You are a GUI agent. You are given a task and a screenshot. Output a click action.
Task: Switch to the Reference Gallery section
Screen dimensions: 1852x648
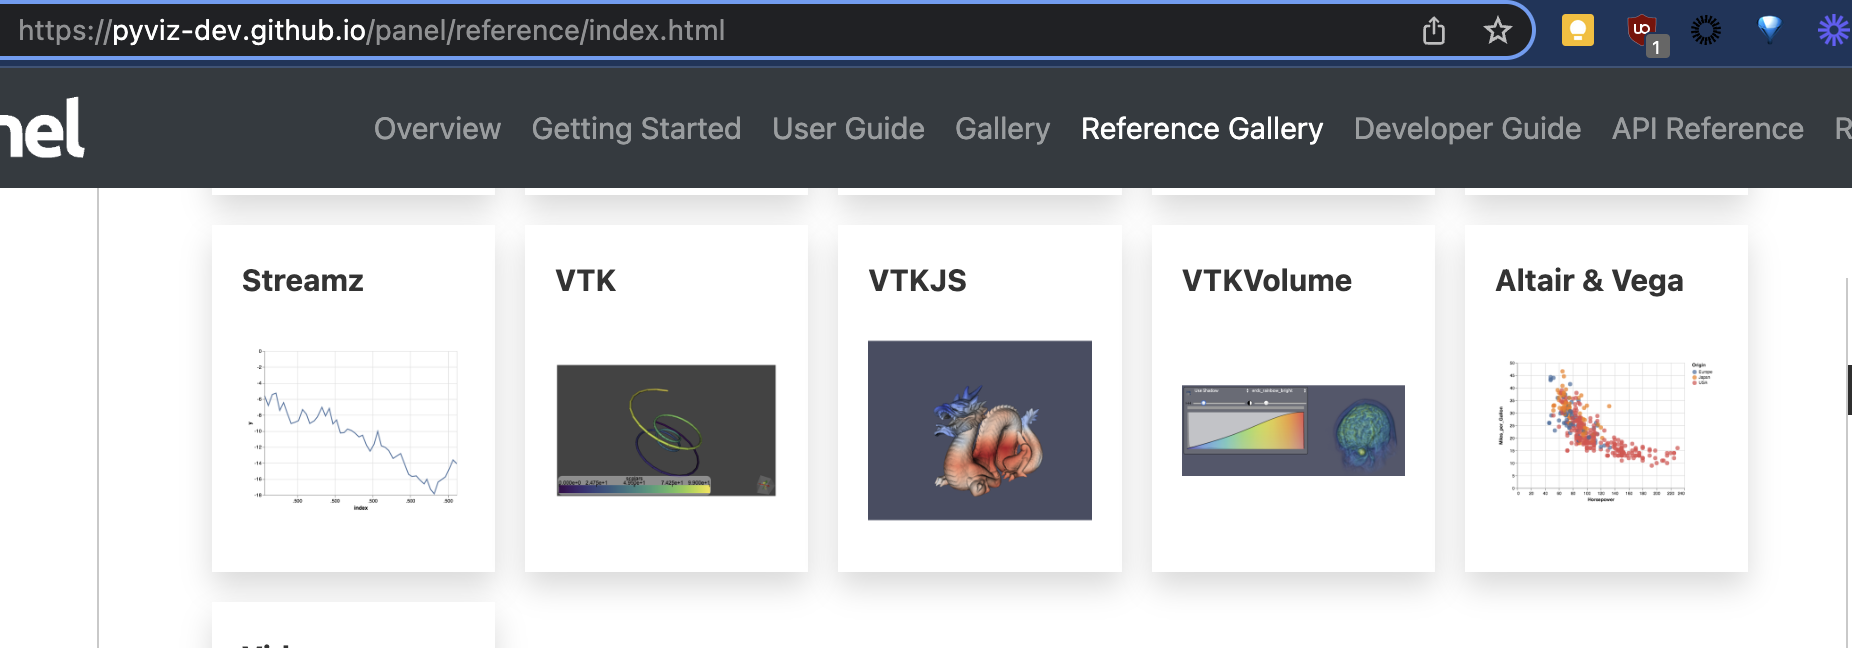1200,128
